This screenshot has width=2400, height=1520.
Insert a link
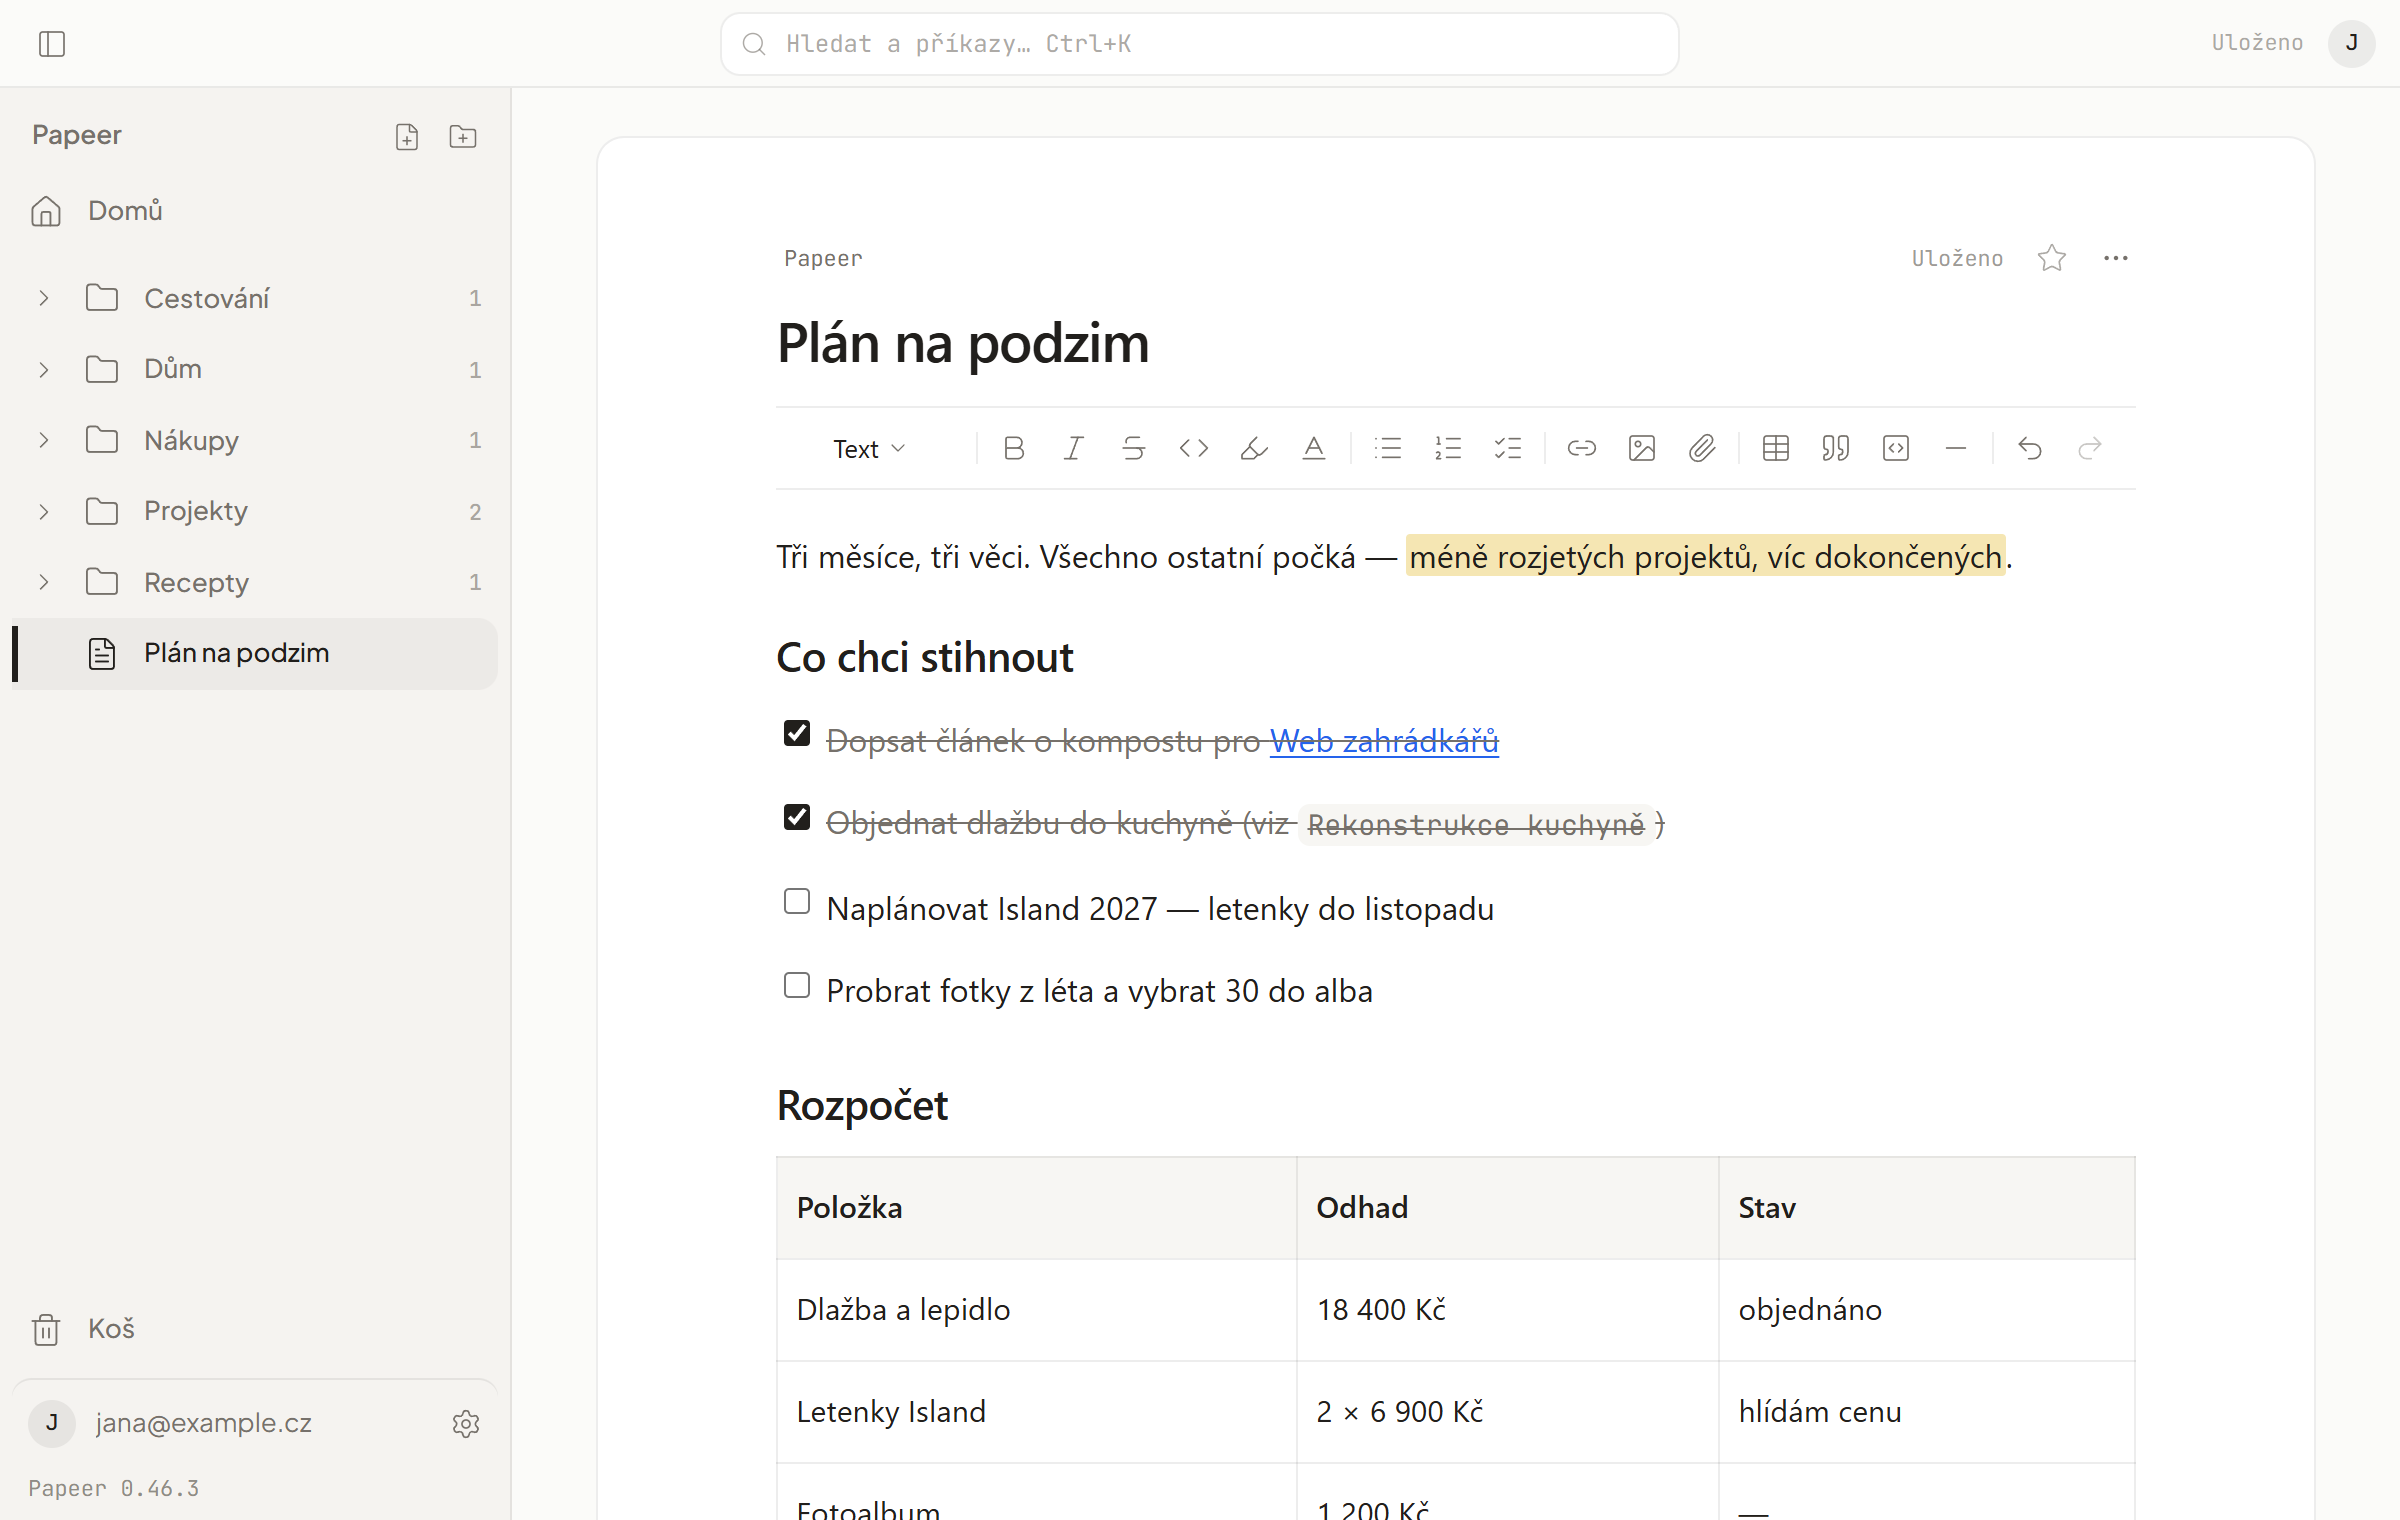pos(1582,449)
